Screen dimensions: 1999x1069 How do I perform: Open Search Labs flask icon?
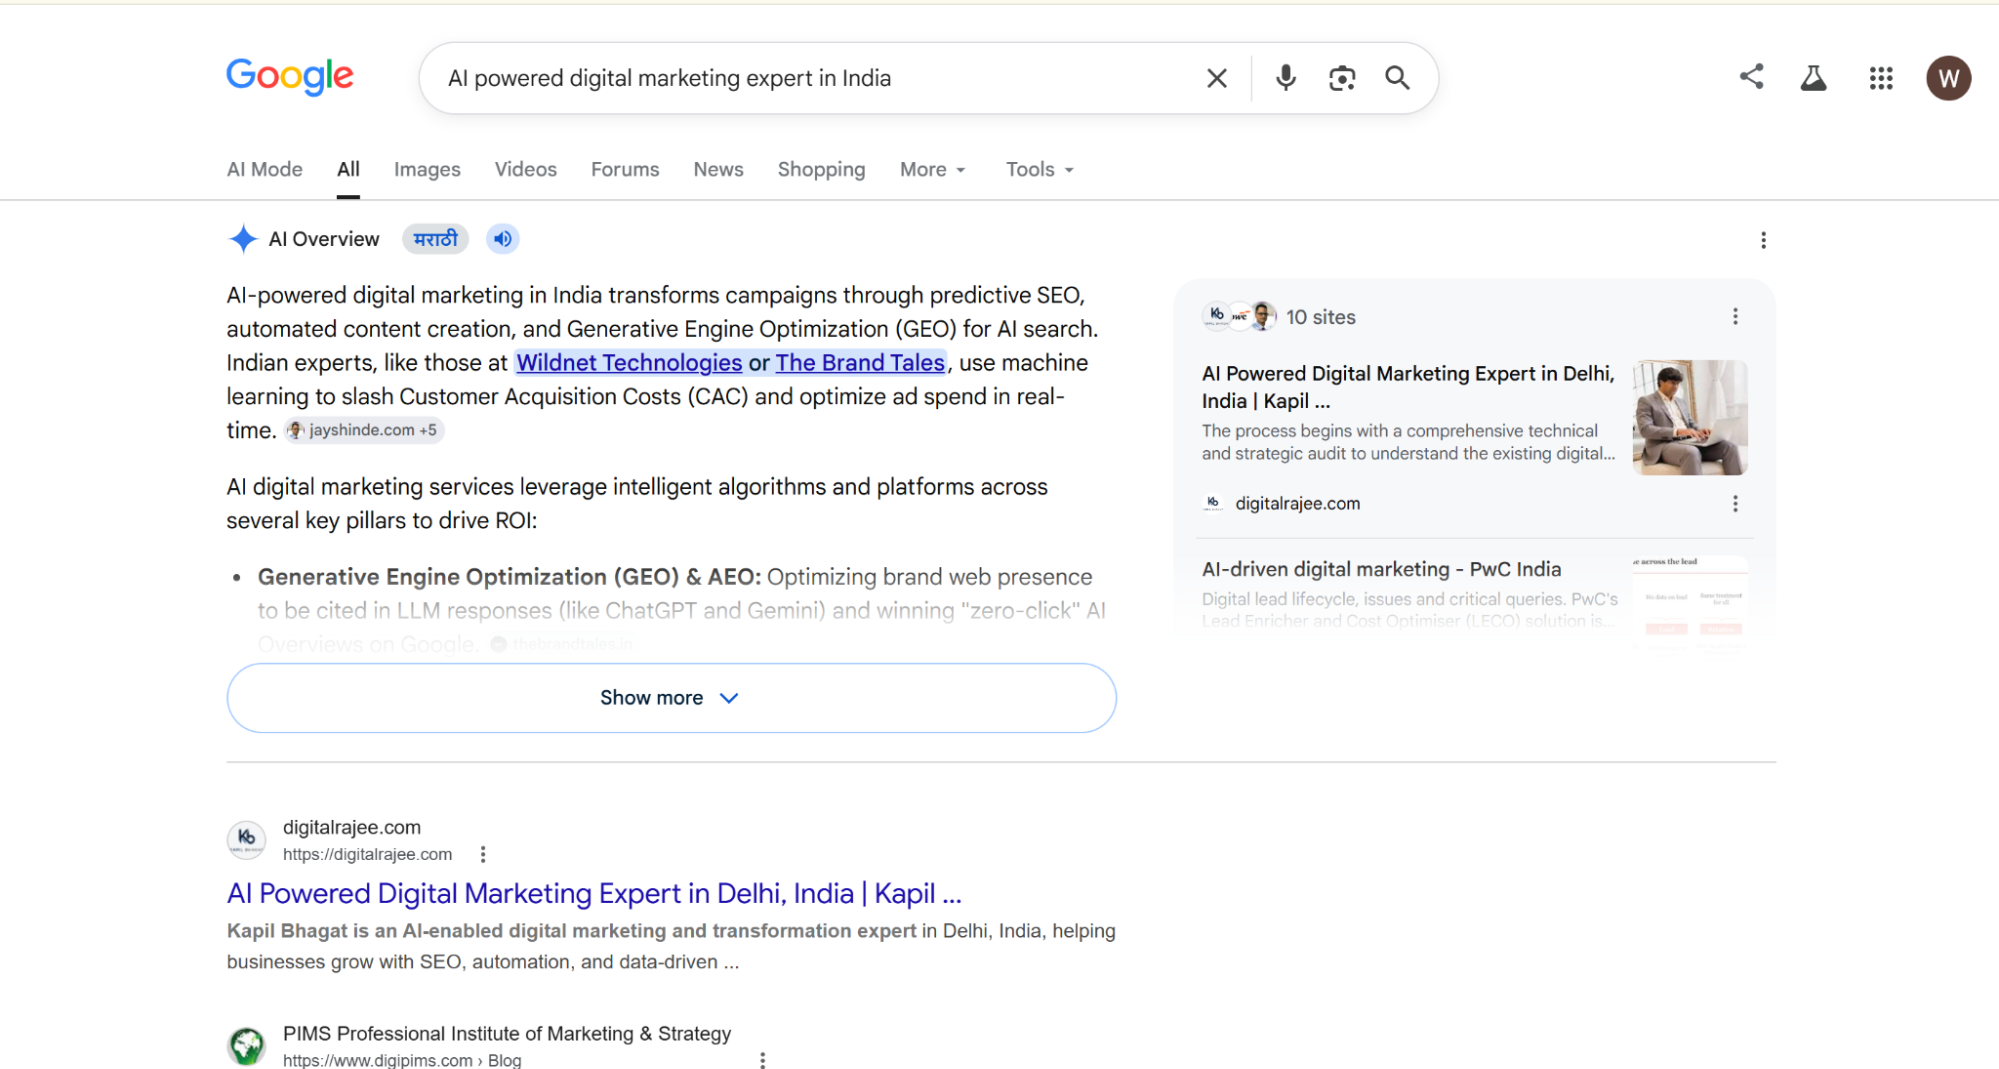tap(1813, 78)
